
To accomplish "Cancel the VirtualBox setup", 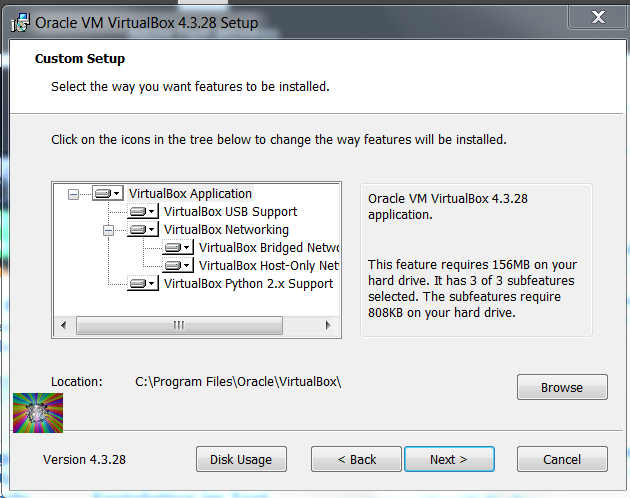I will tap(562, 459).
